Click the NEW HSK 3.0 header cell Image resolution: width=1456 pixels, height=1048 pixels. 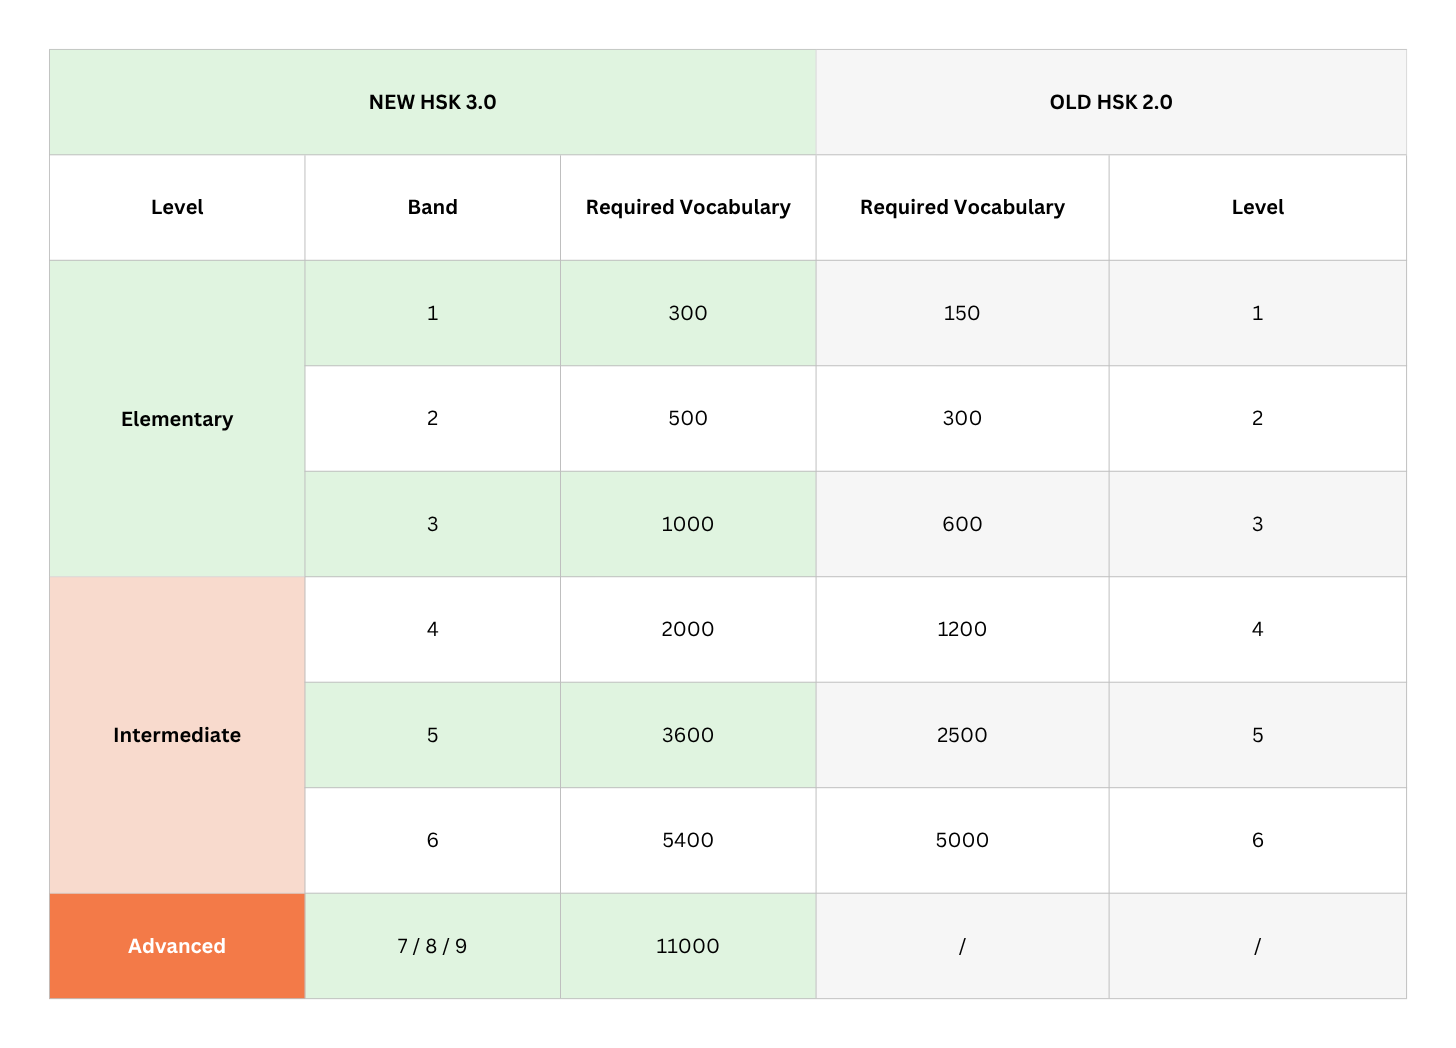click(432, 102)
